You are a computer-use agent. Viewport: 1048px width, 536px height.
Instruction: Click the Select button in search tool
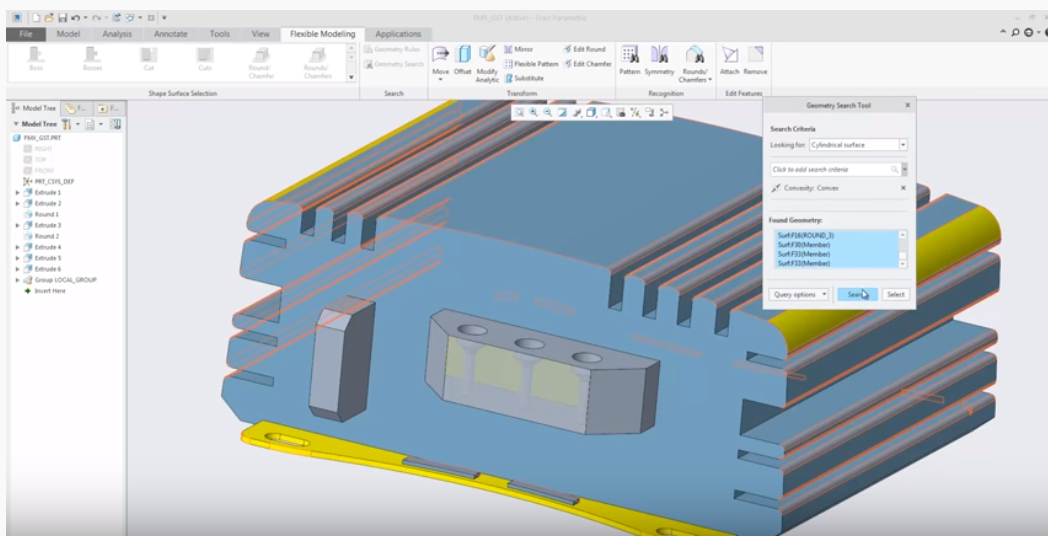tap(895, 294)
